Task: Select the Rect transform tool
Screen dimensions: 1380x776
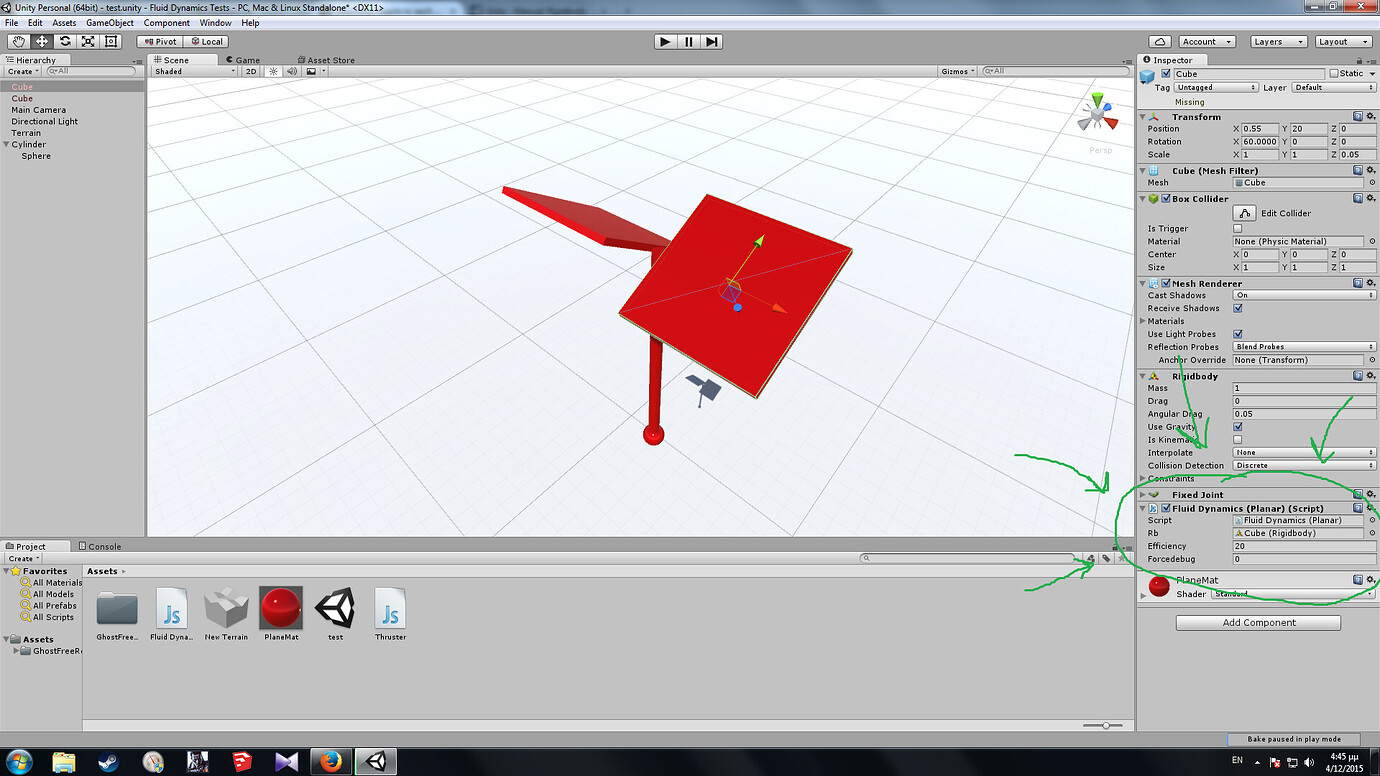Action: click(x=110, y=41)
